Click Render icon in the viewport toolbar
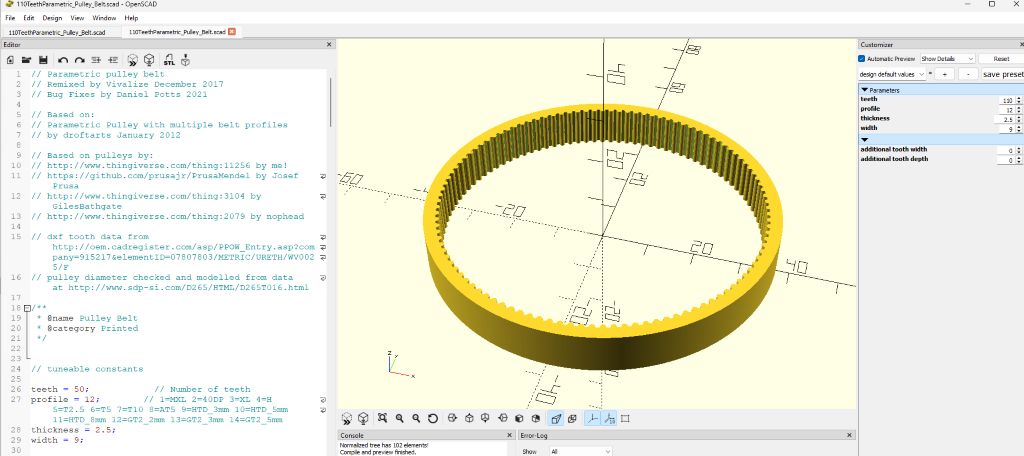 (x=363, y=418)
